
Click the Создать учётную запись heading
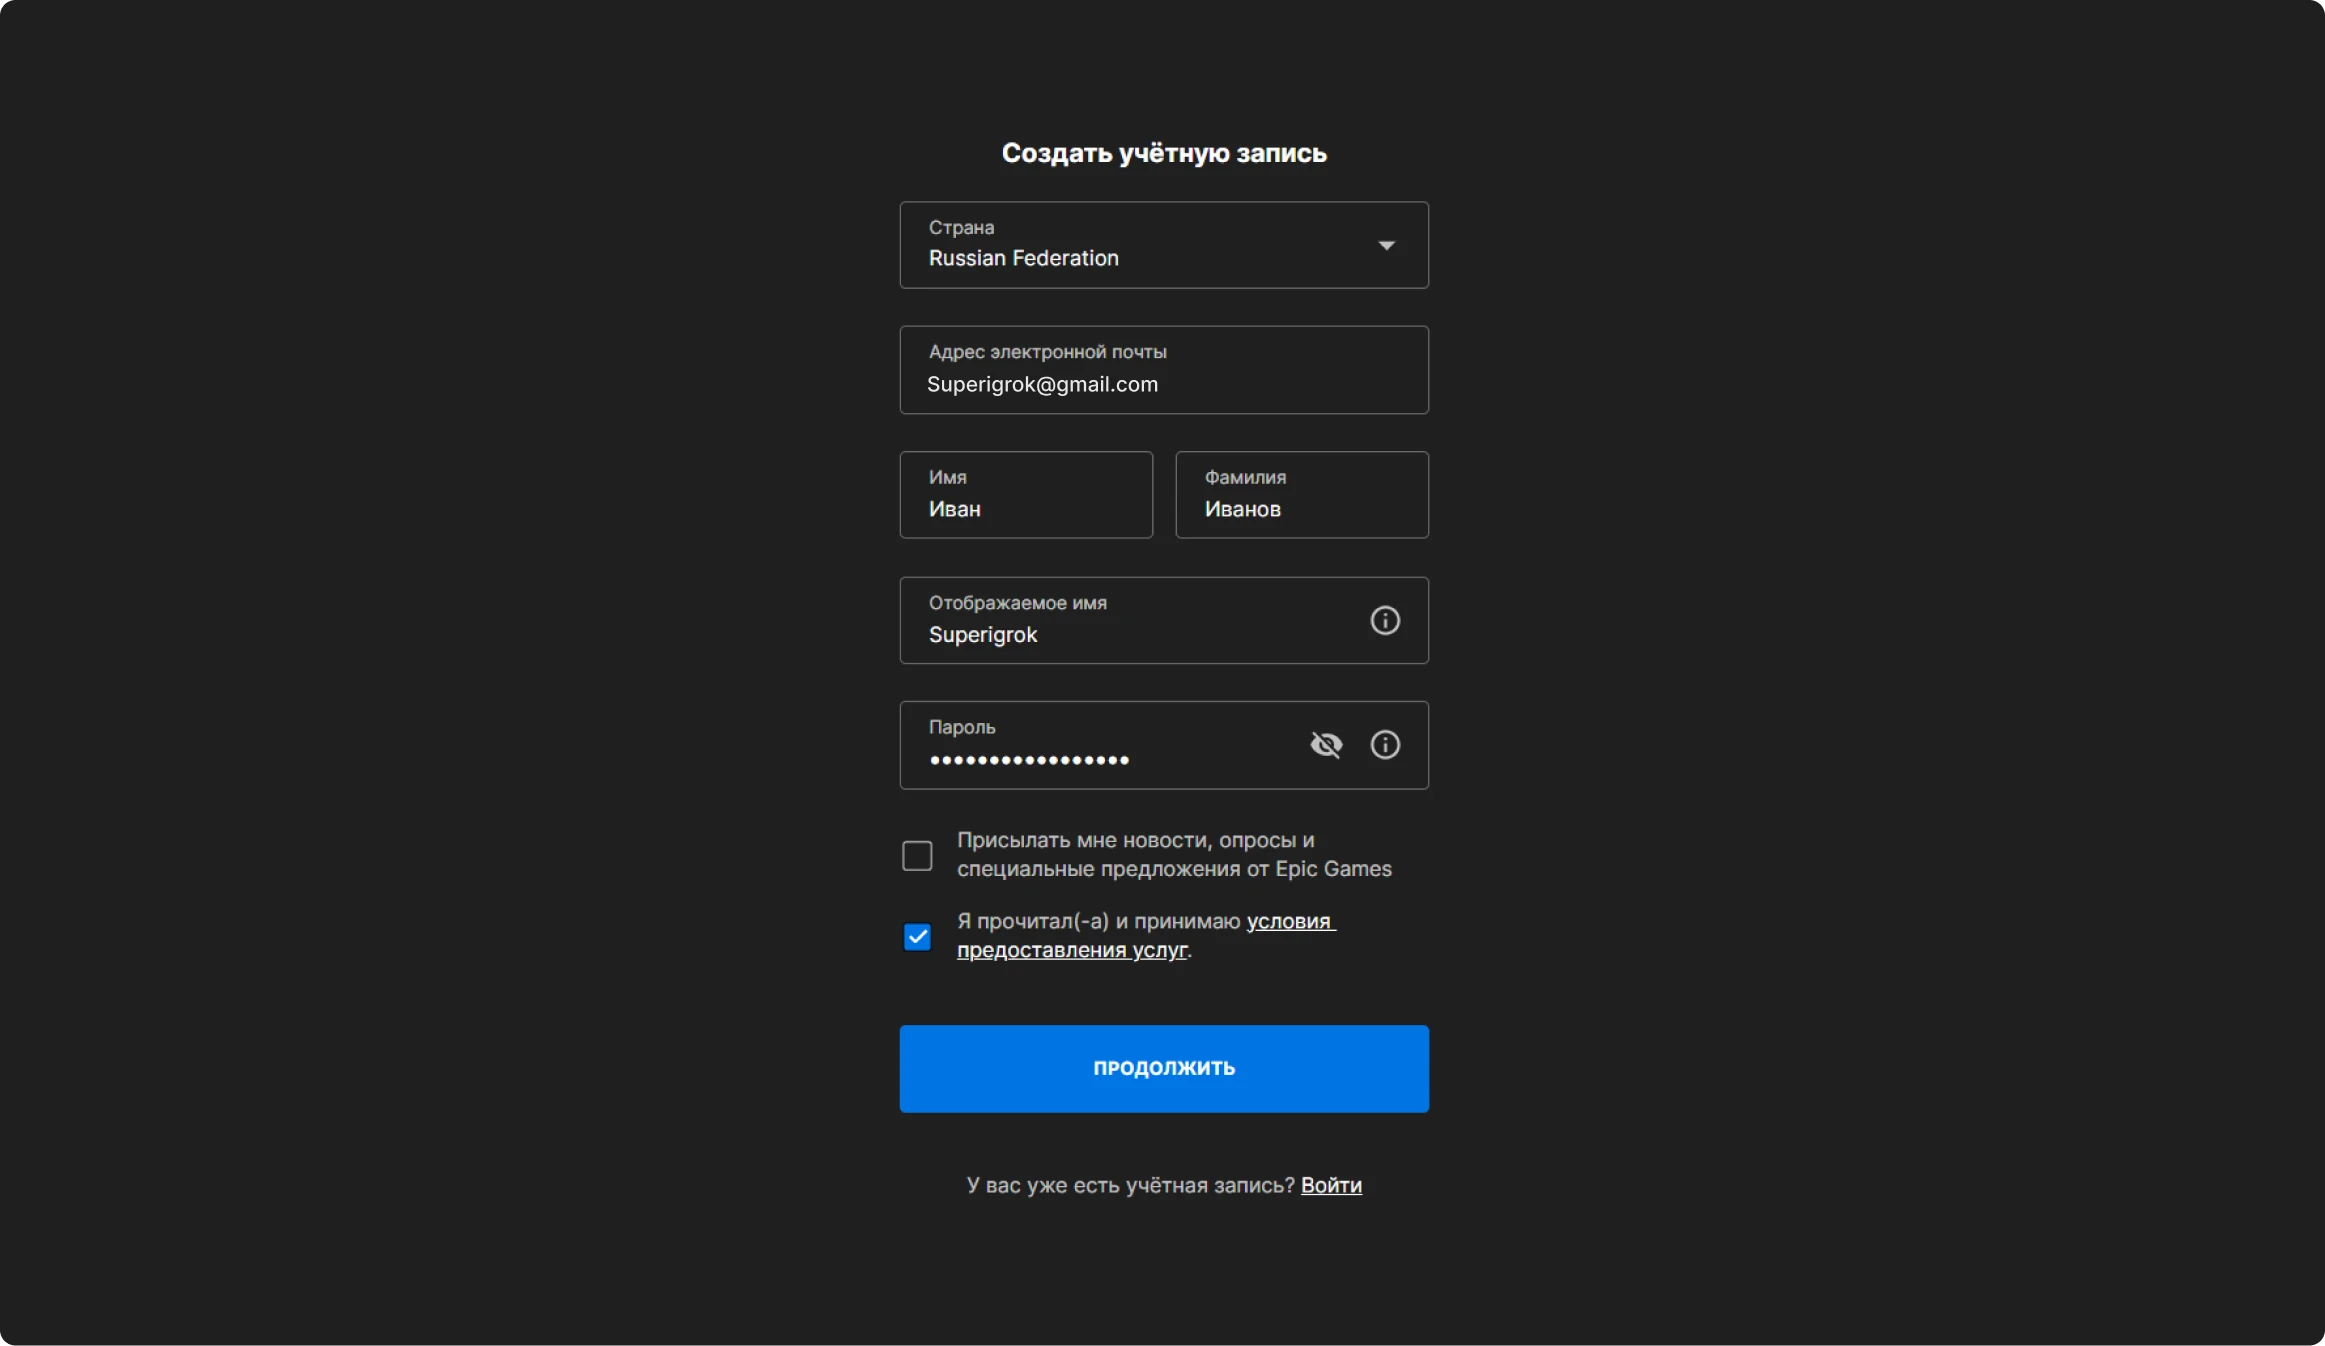coord(1163,153)
